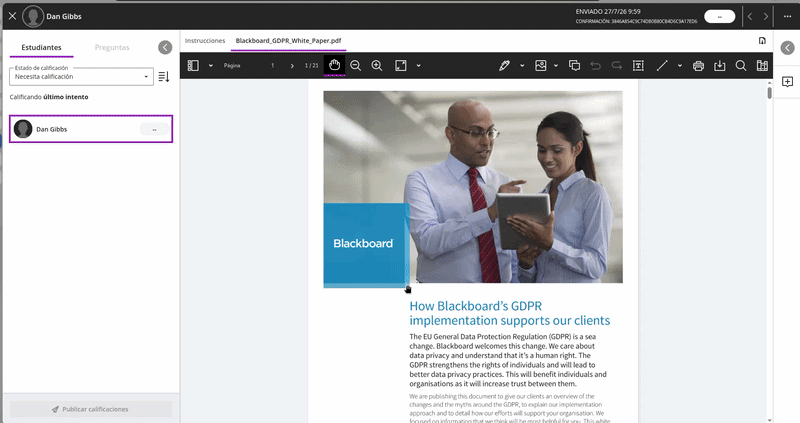Click the fit-to-page view icon
800x423 pixels.
pos(401,65)
